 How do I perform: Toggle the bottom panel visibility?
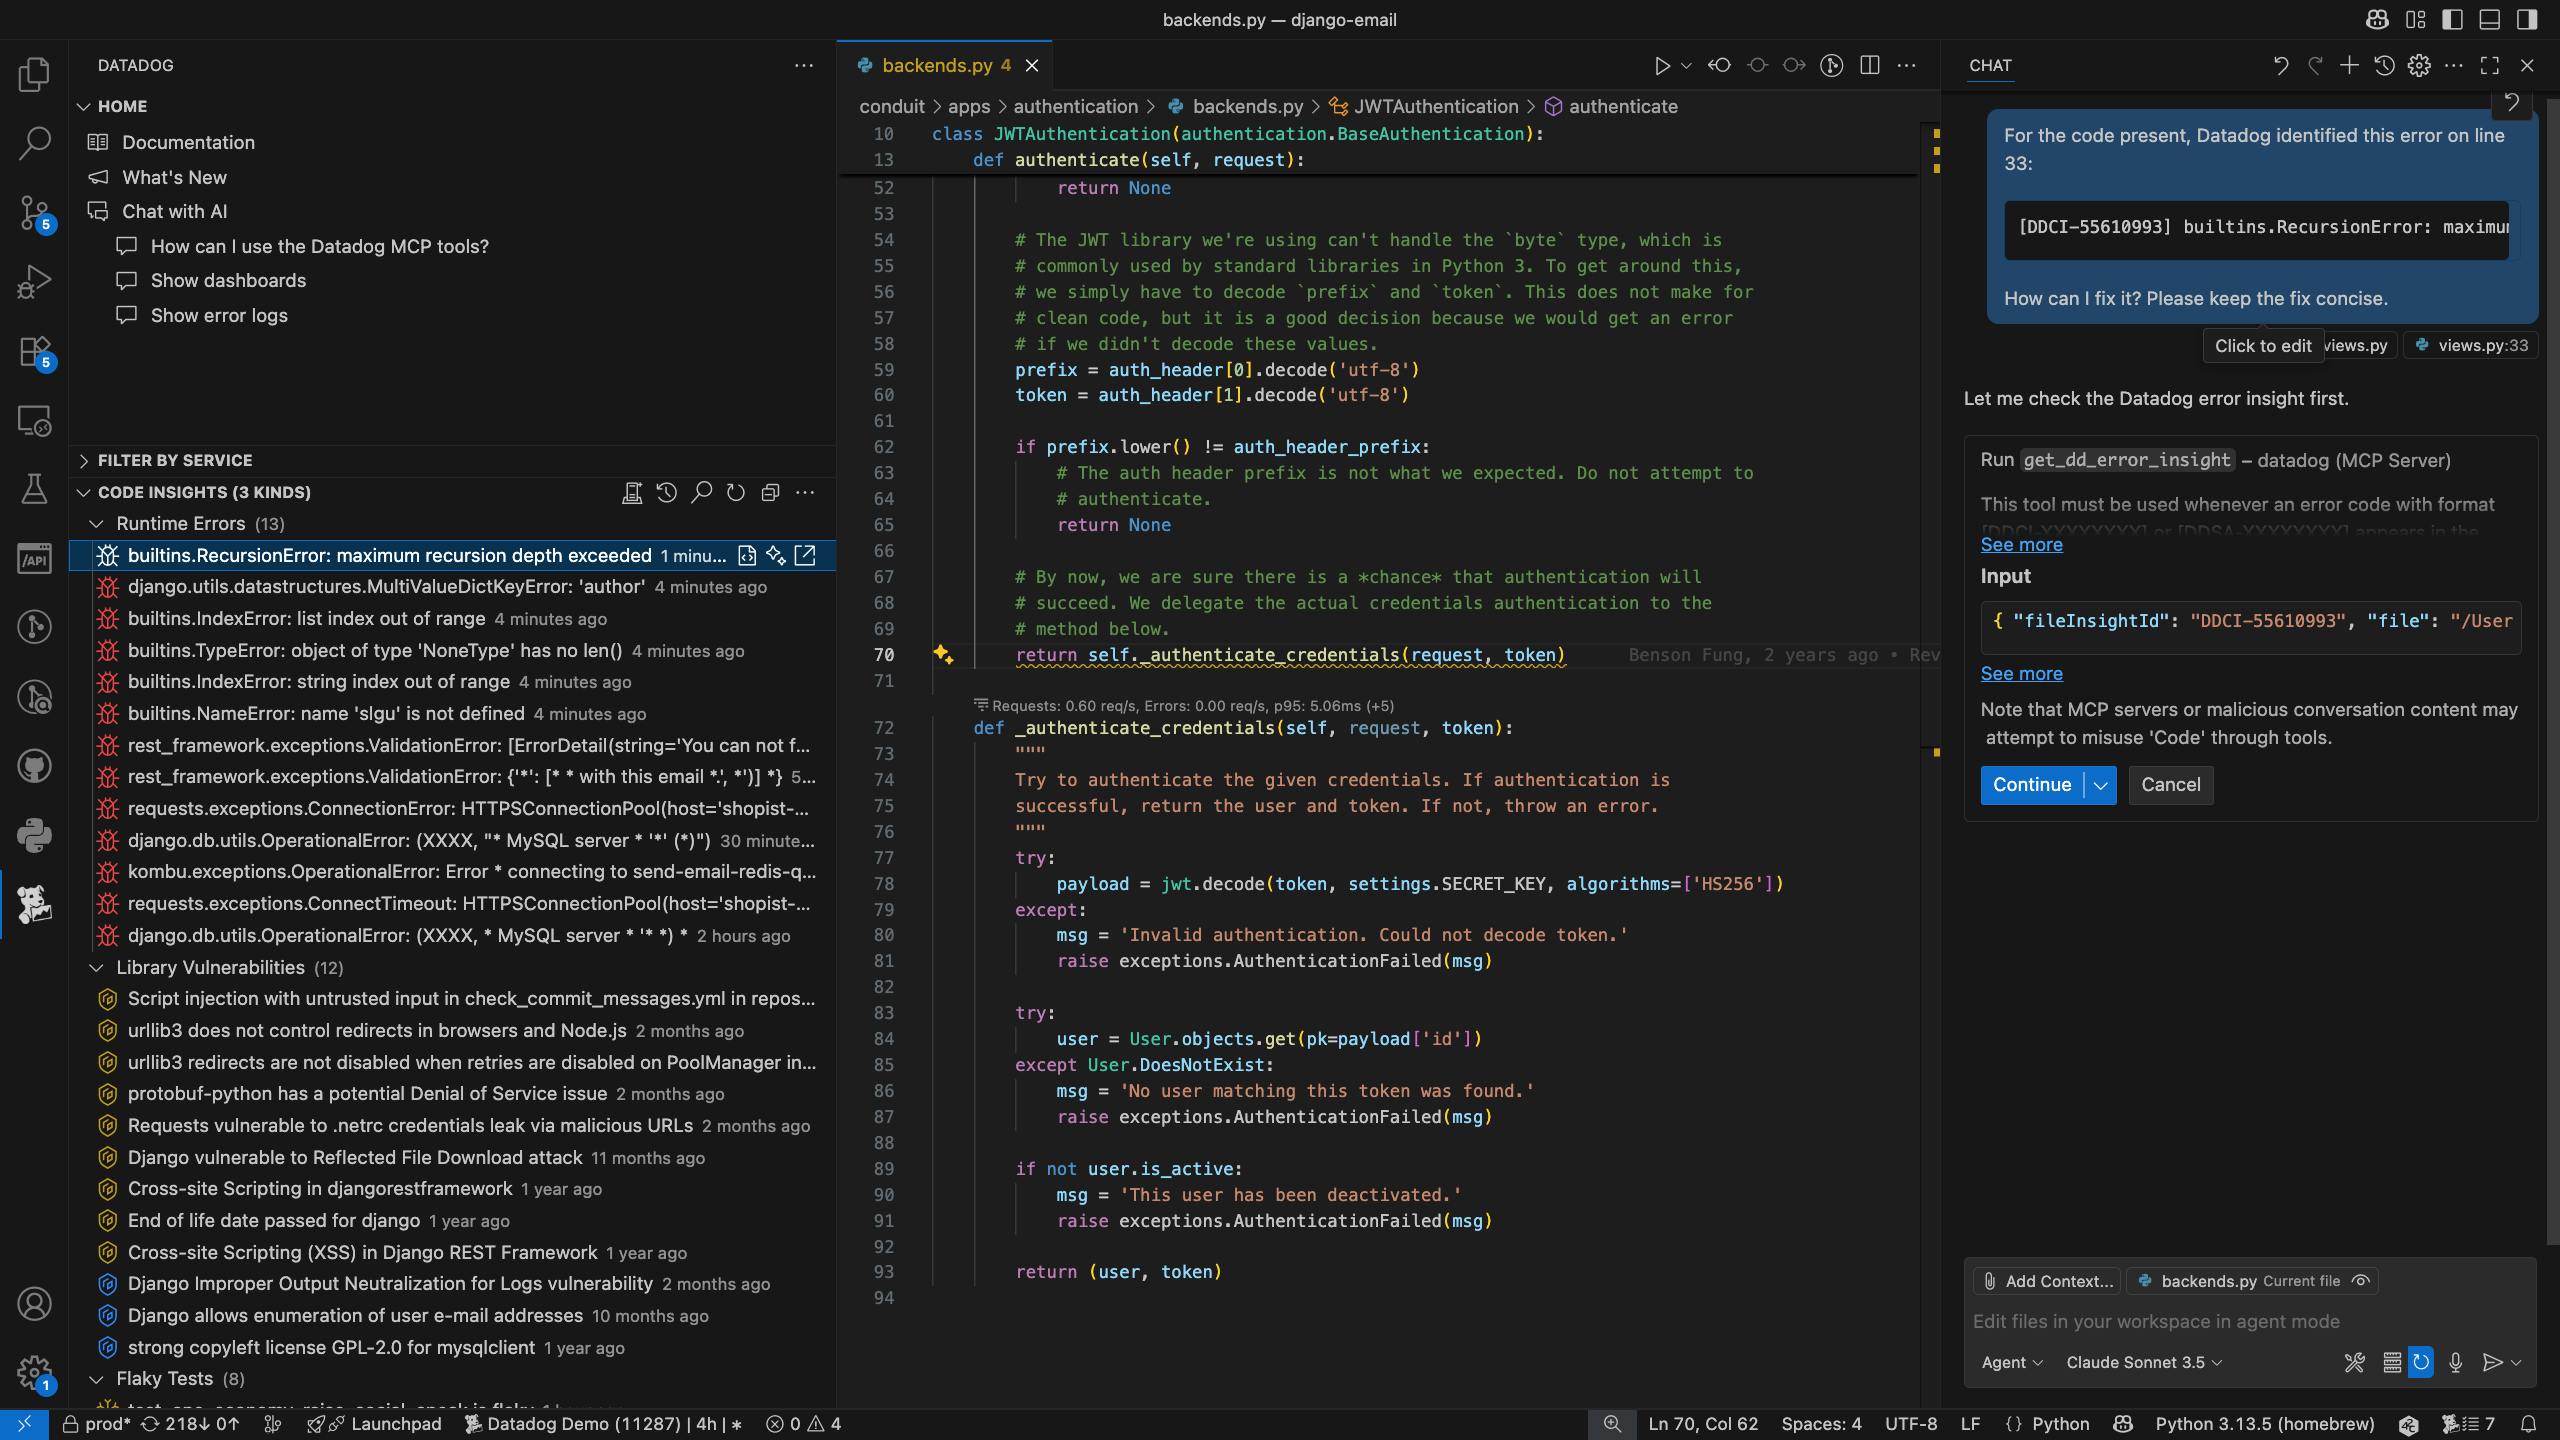[x=2489, y=19]
